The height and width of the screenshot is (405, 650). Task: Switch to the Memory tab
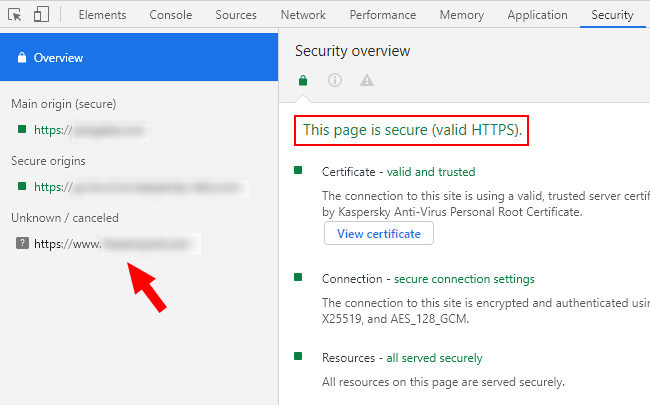462,15
